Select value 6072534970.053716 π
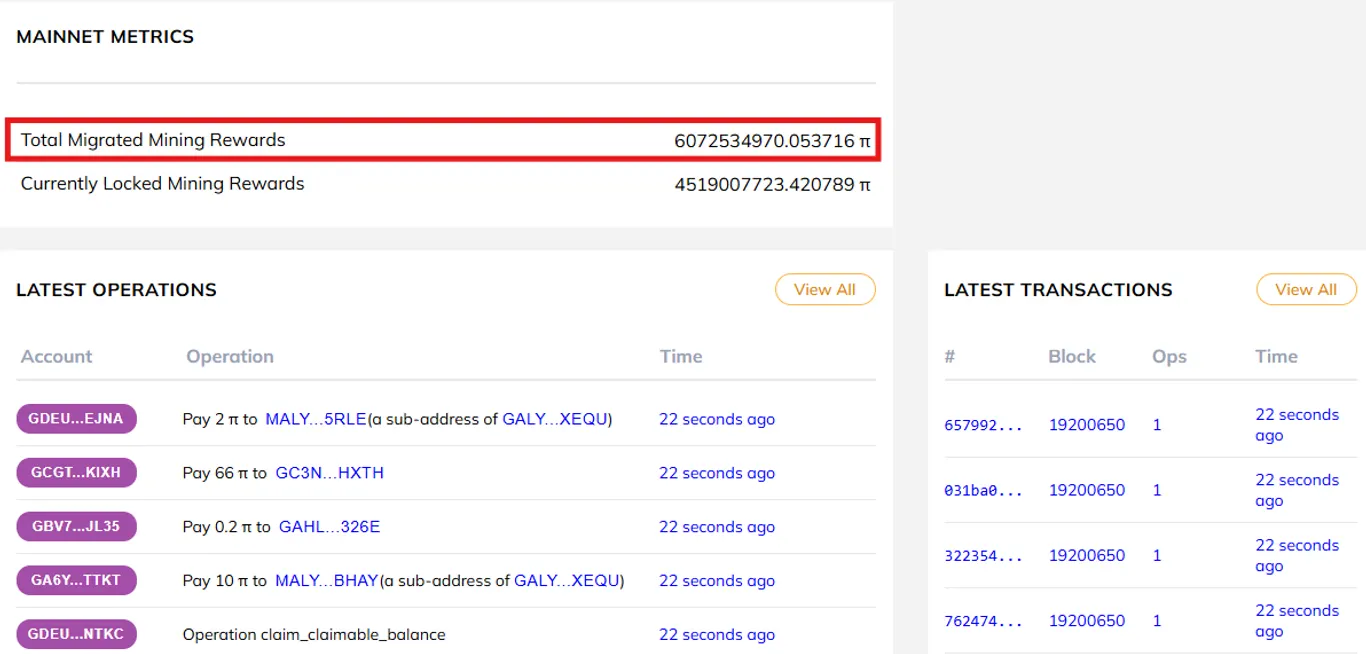The height and width of the screenshot is (654, 1366). point(772,141)
